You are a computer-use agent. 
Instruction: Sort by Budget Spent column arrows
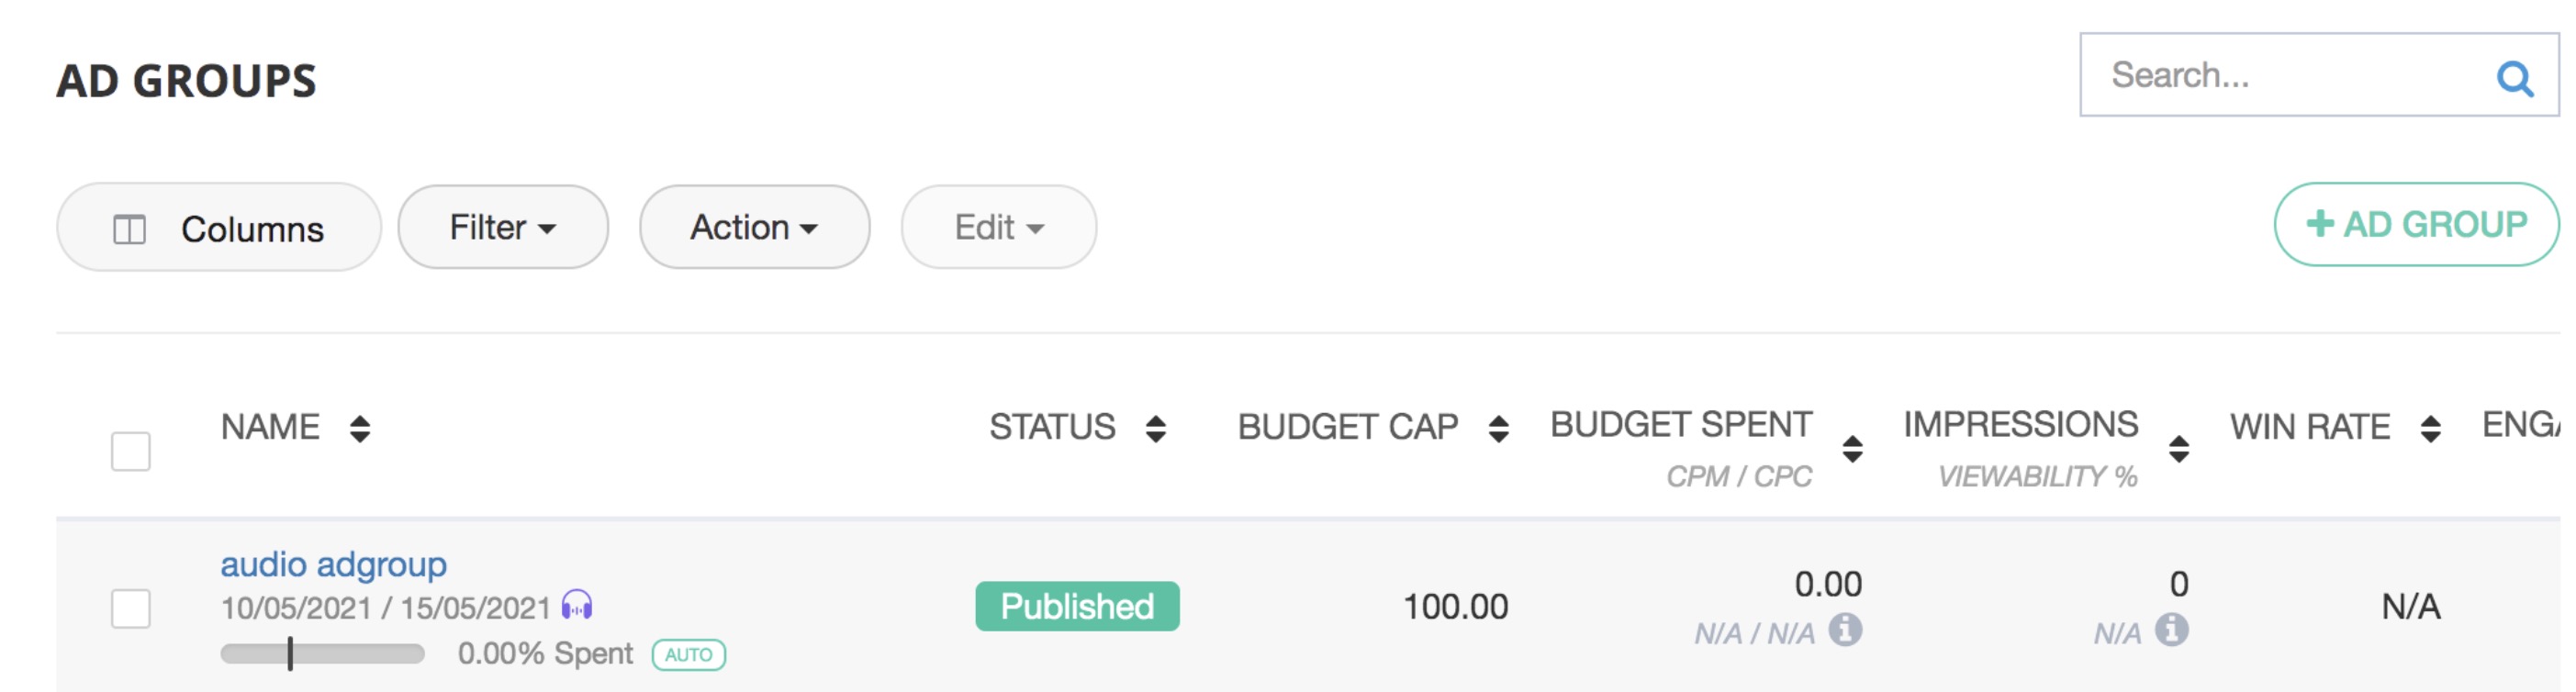(1852, 449)
